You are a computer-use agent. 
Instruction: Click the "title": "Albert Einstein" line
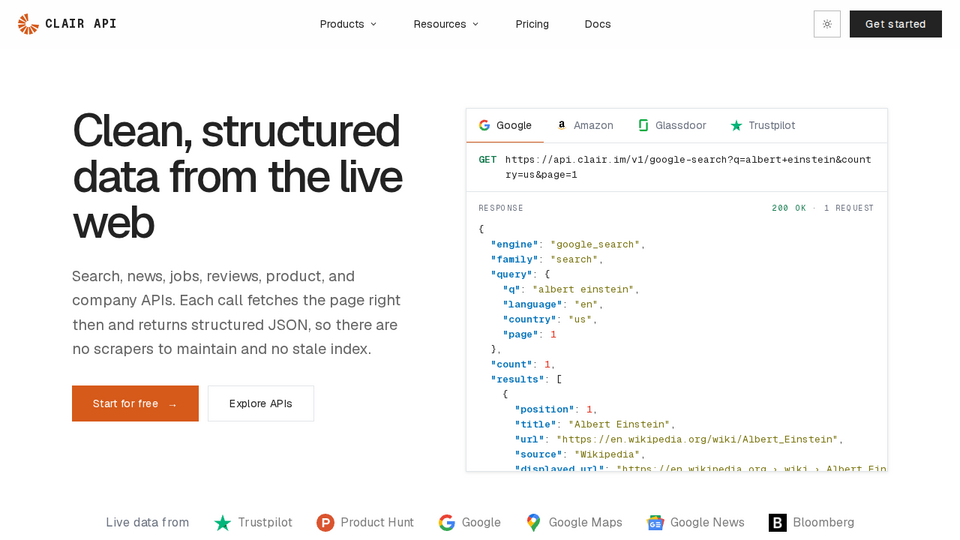(x=594, y=424)
